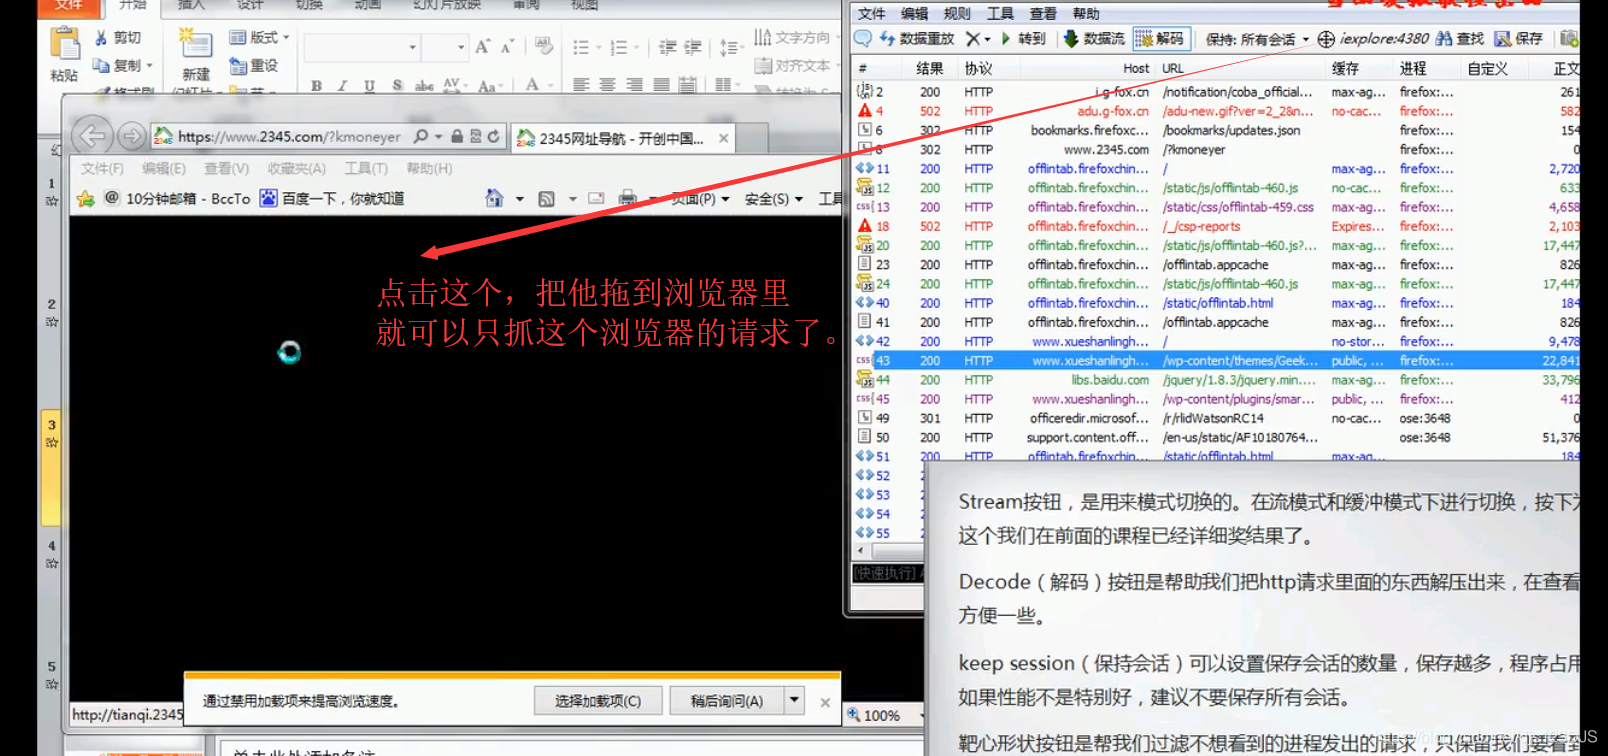This screenshot has height=756, width=1608.
Task: Click the Print icon in IE command bar
Action: [x=627, y=198]
